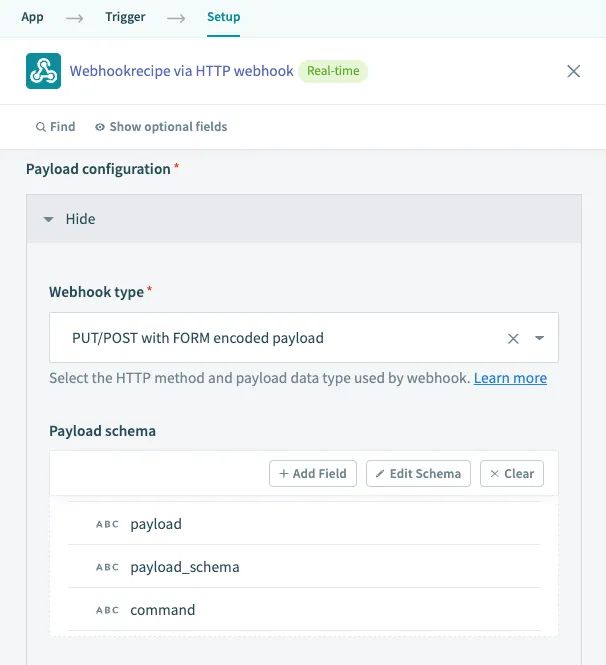Select the command field row
The height and width of the screenshot is (665, 606).
click(163, 610)
